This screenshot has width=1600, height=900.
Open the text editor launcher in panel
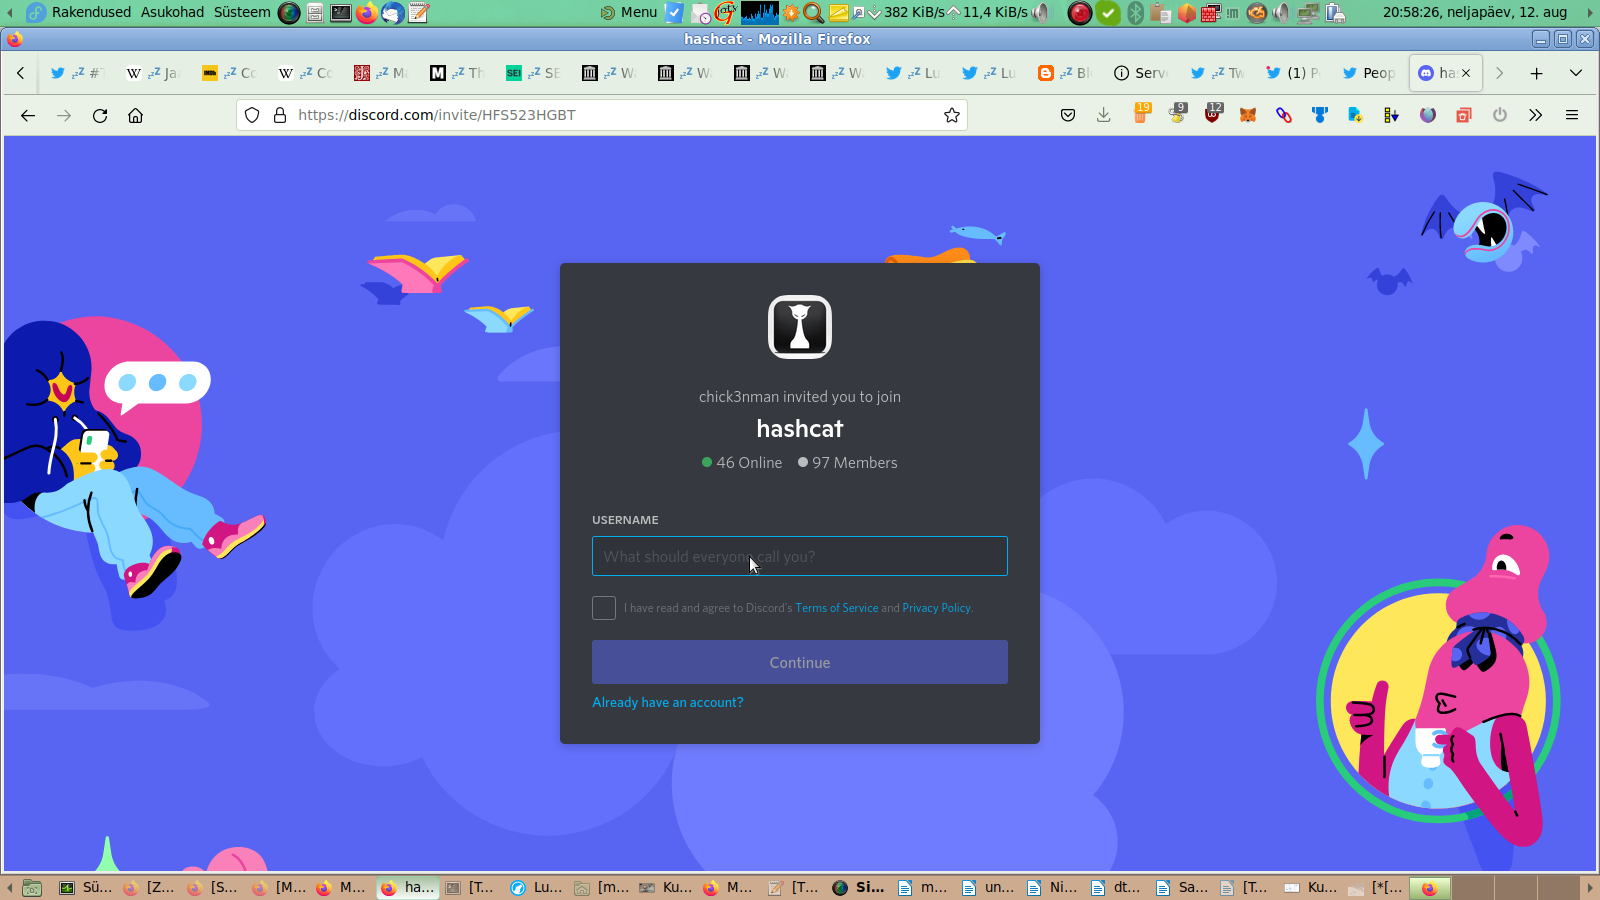[419, 12]
